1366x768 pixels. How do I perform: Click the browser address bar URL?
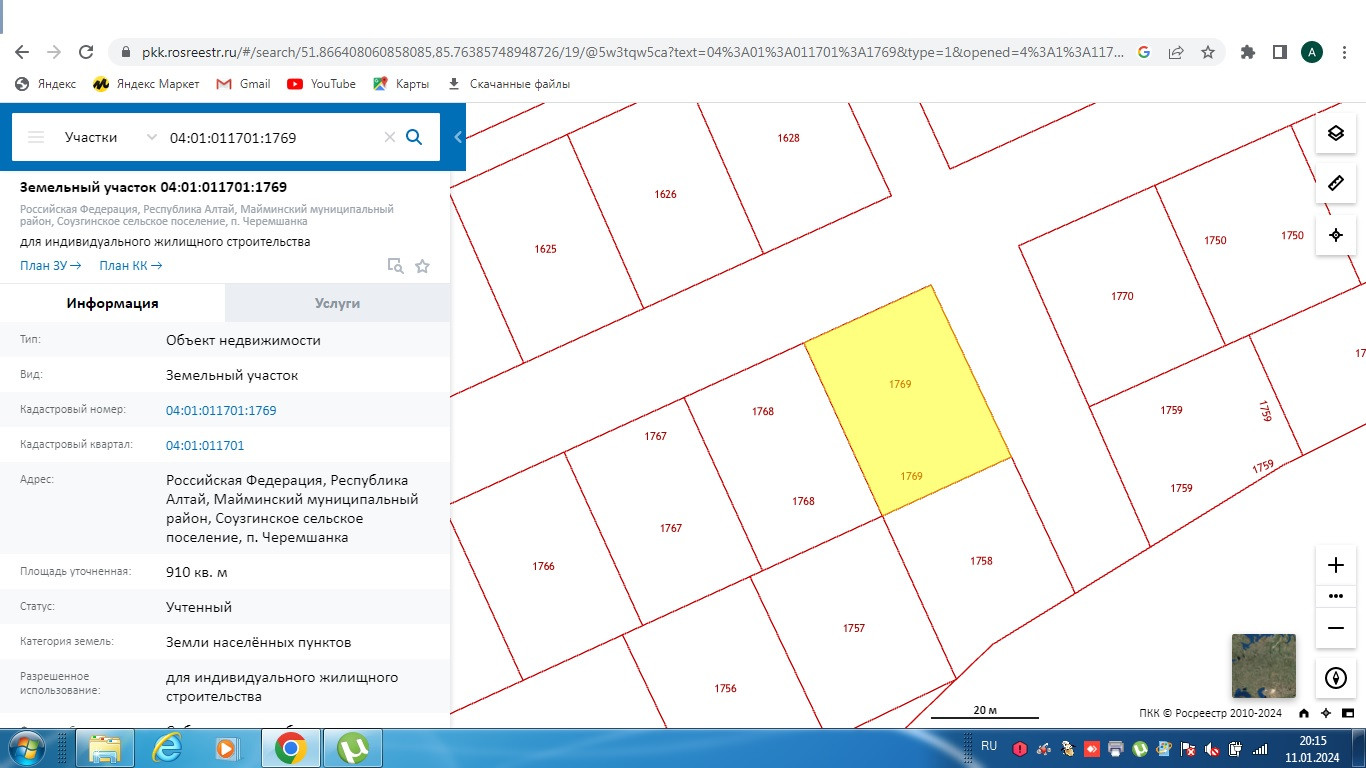point(630,52)
